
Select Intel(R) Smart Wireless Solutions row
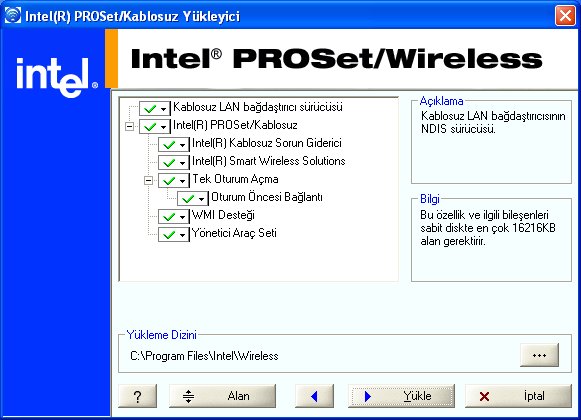269,161
